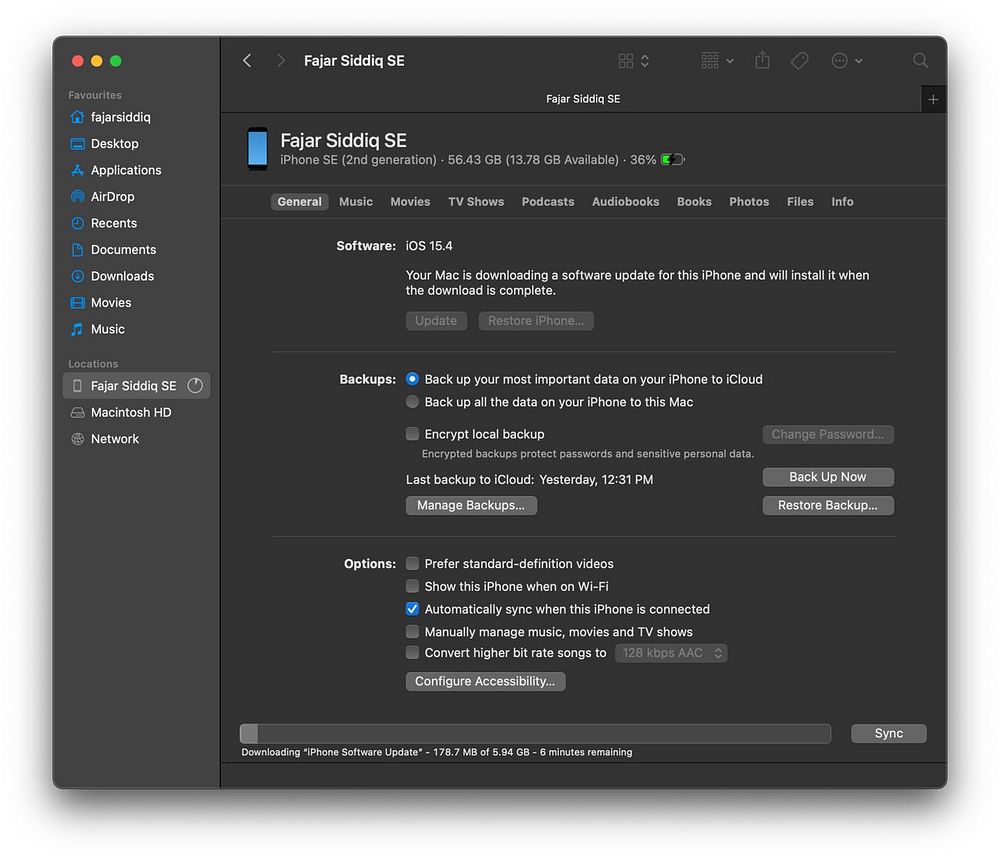Switch to the Podcasts tab
Viewport: 1000px width, 859px height.
[548, 202]
